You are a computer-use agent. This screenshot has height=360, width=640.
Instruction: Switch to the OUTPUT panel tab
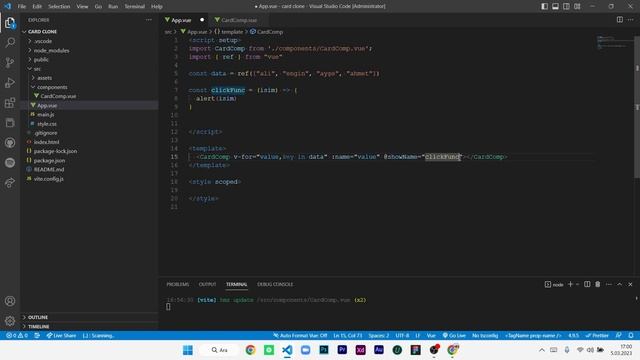[207, 284]
